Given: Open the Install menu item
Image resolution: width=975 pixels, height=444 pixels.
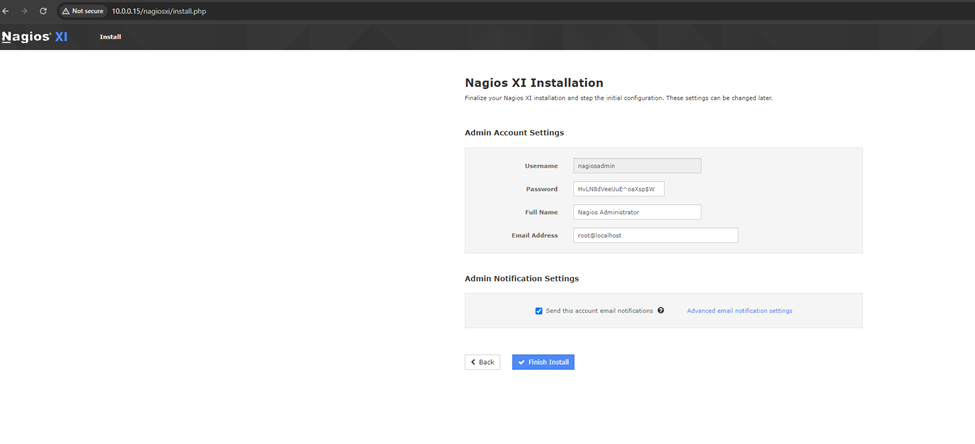Looking at the screenshot, I should [x=110, y=37].
